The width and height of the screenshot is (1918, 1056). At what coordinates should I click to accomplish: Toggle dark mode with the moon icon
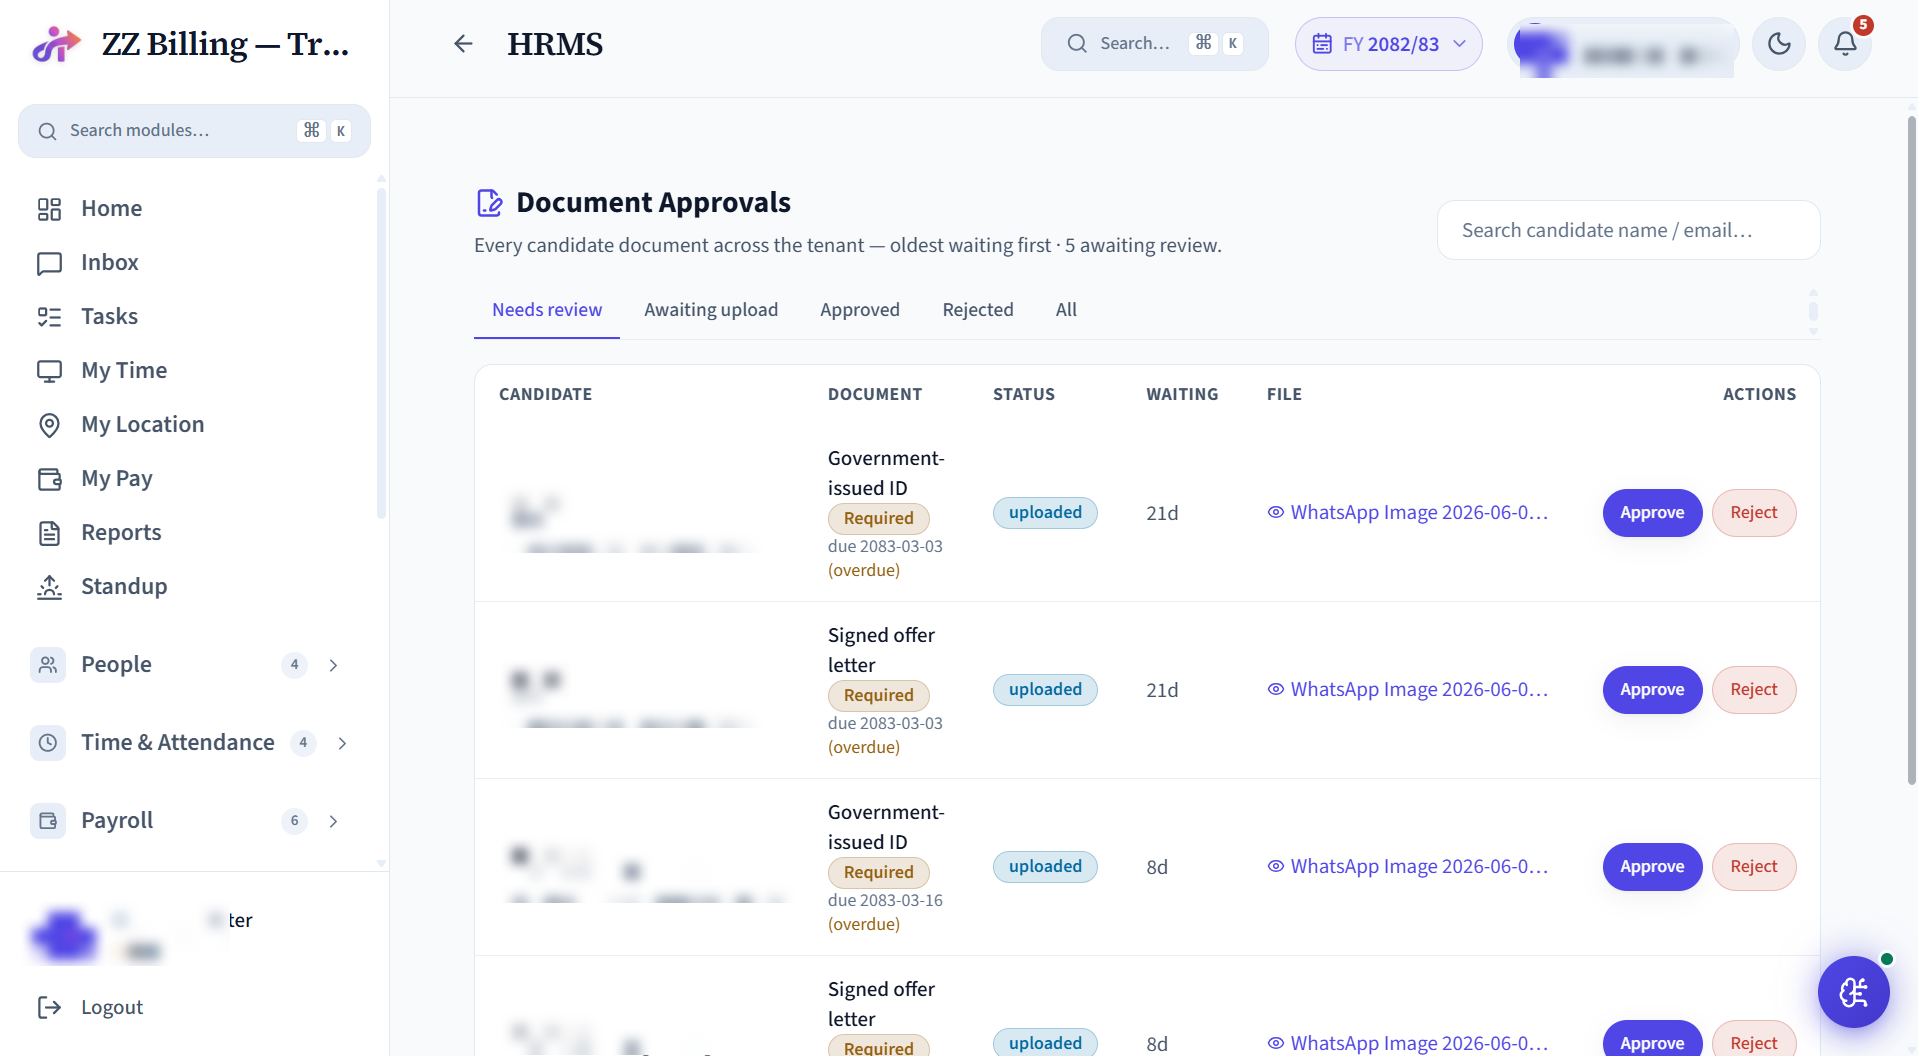1779,44
